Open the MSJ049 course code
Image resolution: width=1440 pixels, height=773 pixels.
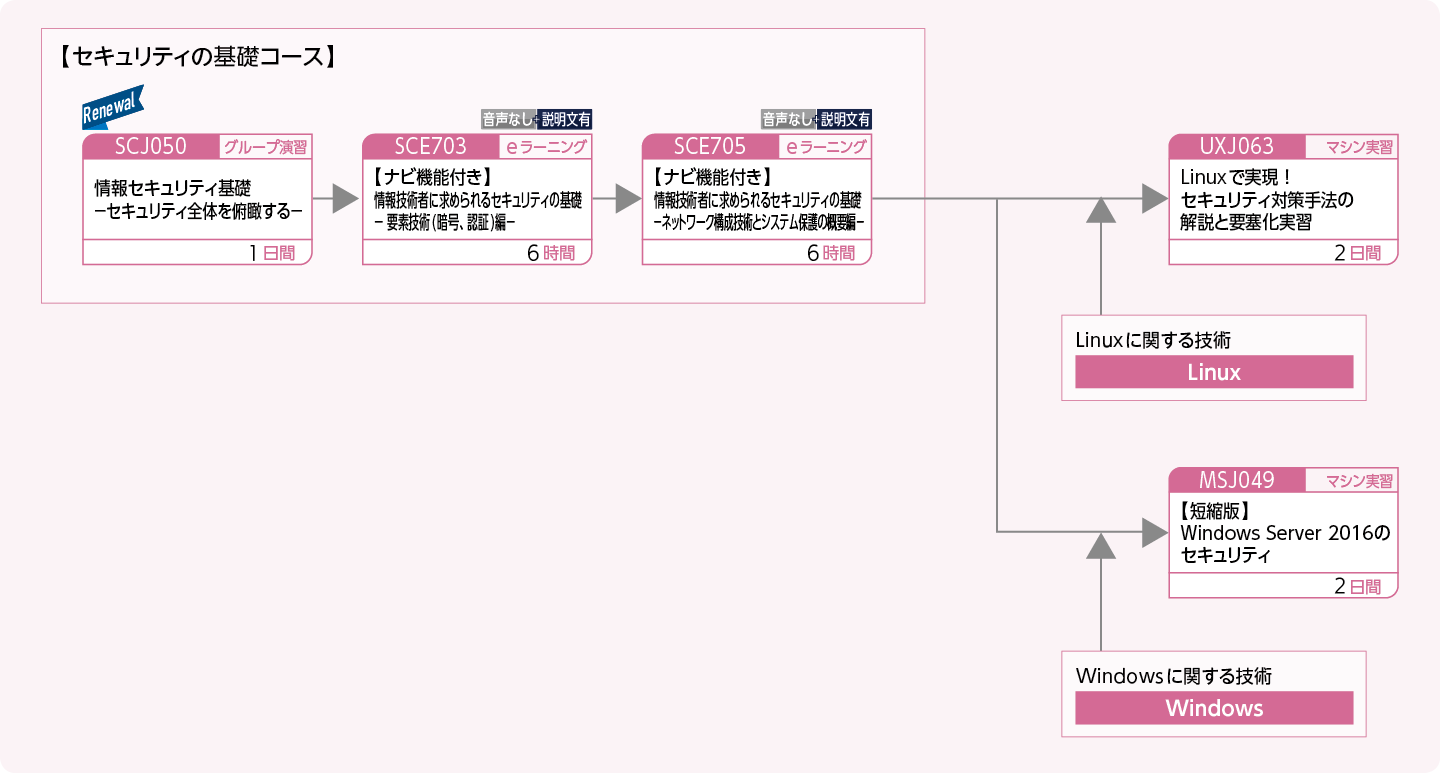pyautogui.click(x=1237, y=480)
